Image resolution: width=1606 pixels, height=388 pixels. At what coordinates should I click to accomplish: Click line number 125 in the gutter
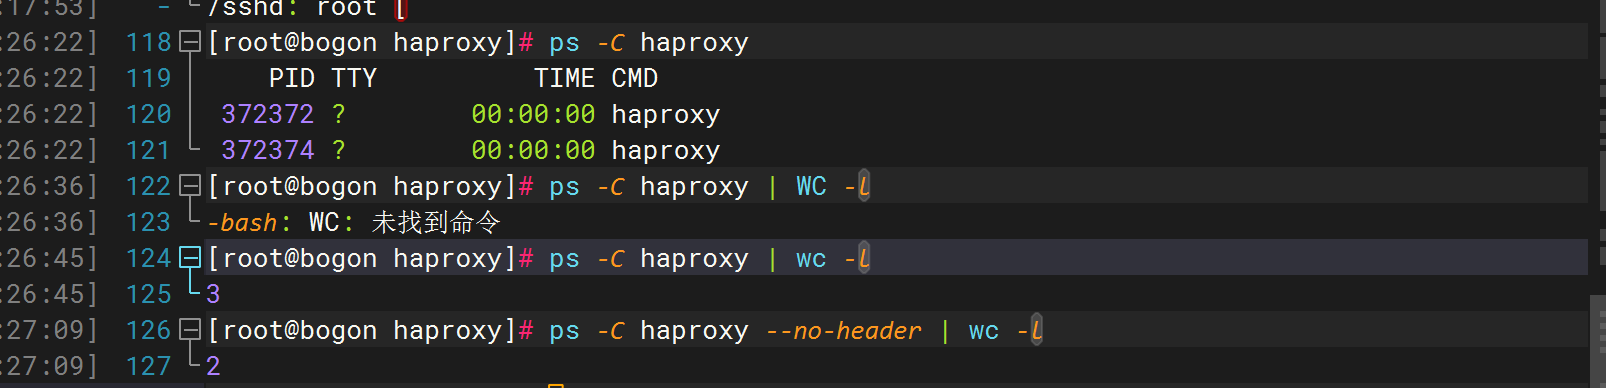click(149, 295)
